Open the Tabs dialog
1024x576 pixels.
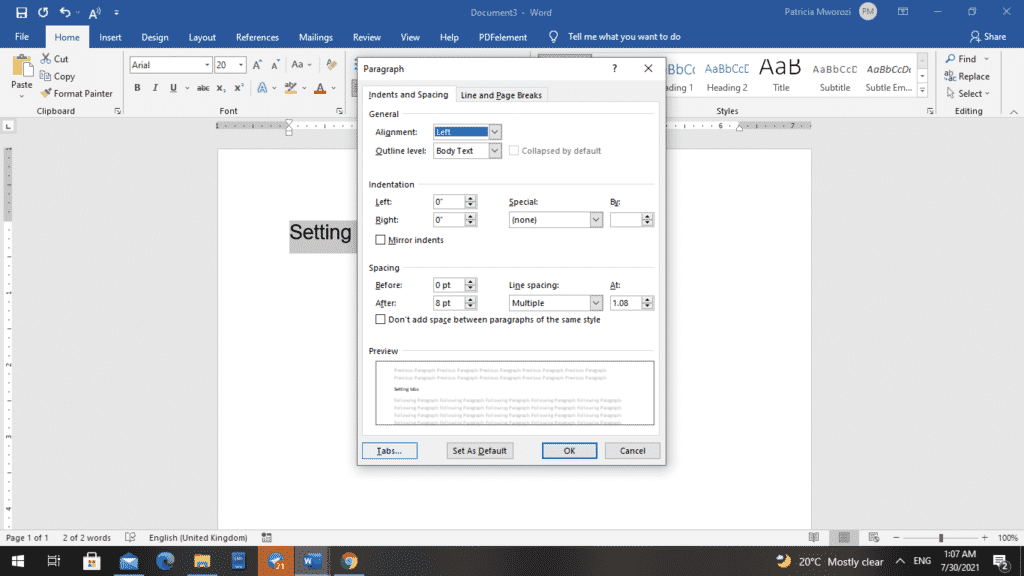[389, 450]
